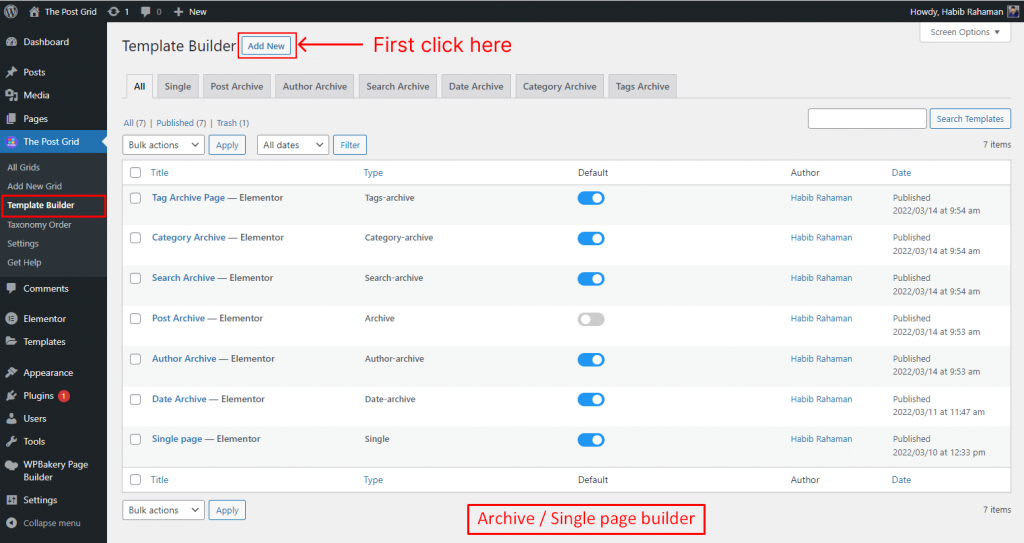The height and width of the screenshot is (543, 1024).
Task: Click the WPBakery Page Builder icon
Action: click(x=11, y=465)
